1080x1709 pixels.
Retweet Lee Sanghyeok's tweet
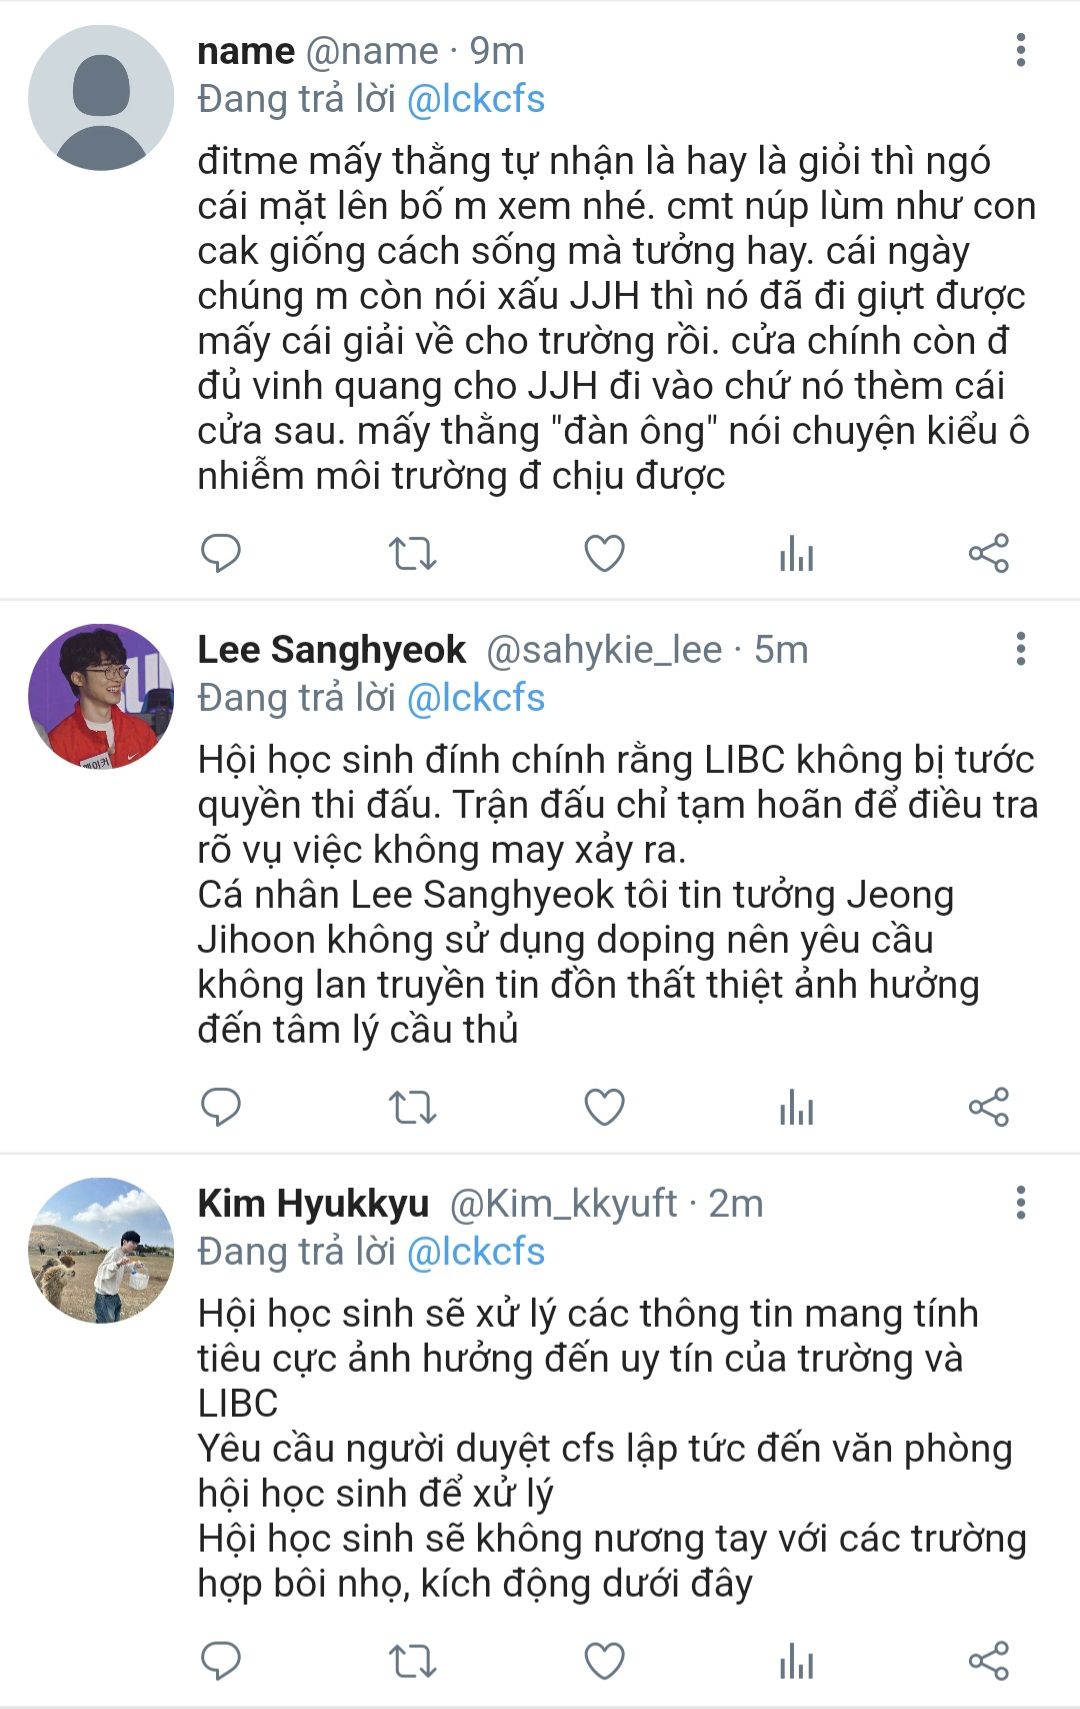pos(412,1107)
